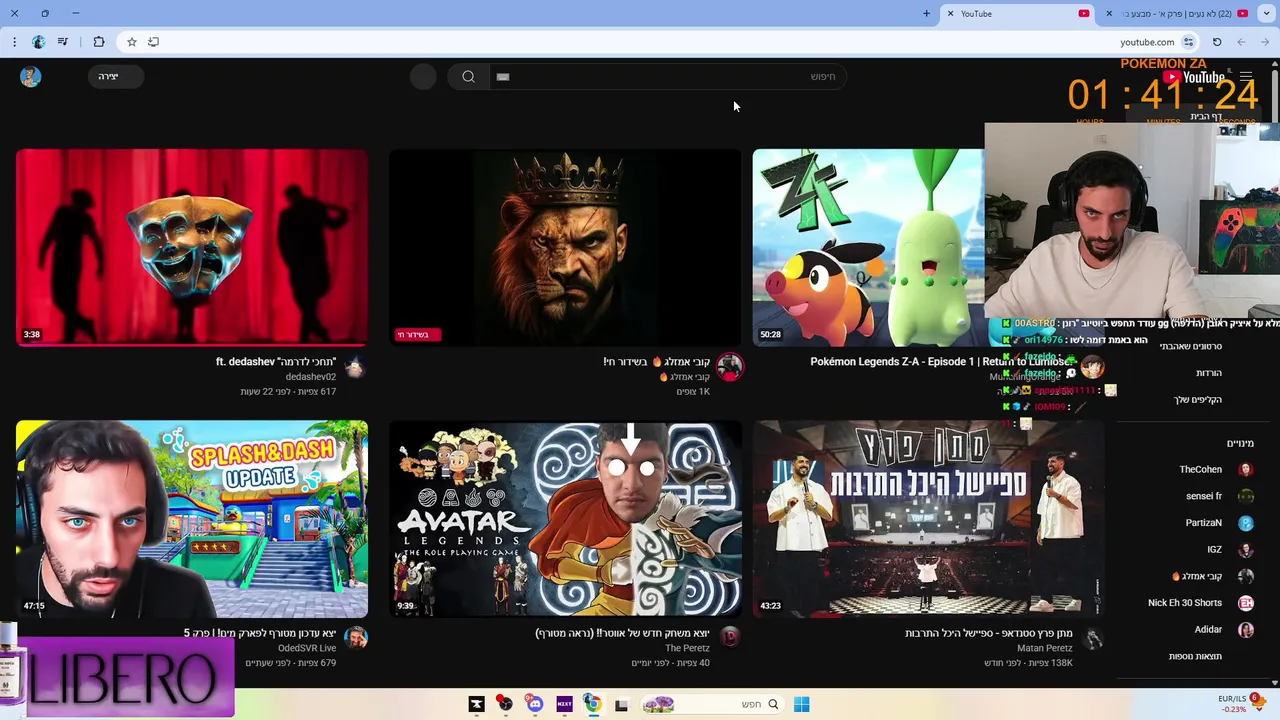This screenshot has width=1280, height=720.
Task: Open Discord from the taskbar
Action: pyautogui.click(x=535, y=704)
